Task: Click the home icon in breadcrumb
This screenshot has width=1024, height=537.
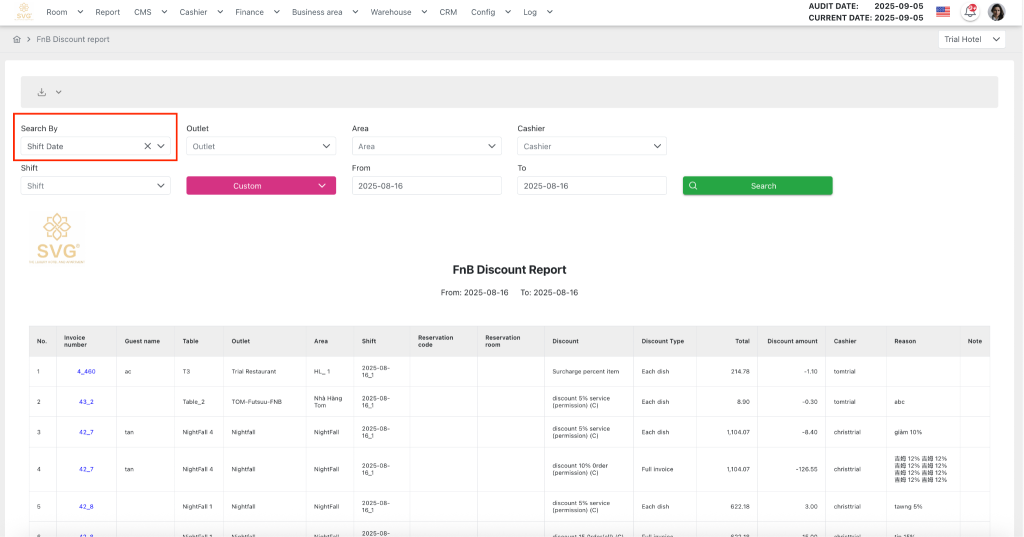Action: click(x=17, y=39)
